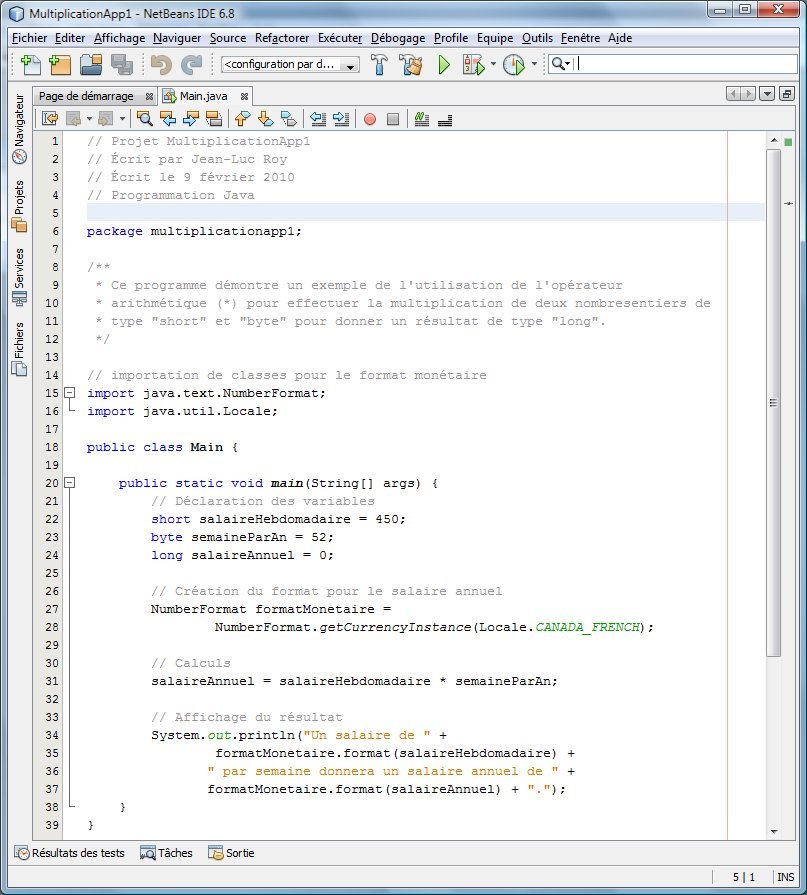Close the Page de démarrage tab
The height and width of the screenshot is (895, 807).
pos(149,96)
